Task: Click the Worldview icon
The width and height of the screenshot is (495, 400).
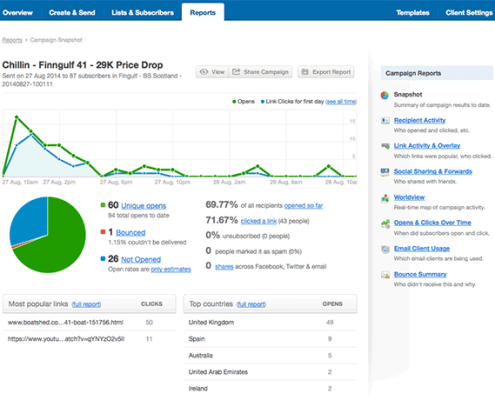Action: [x=385, y=198]
